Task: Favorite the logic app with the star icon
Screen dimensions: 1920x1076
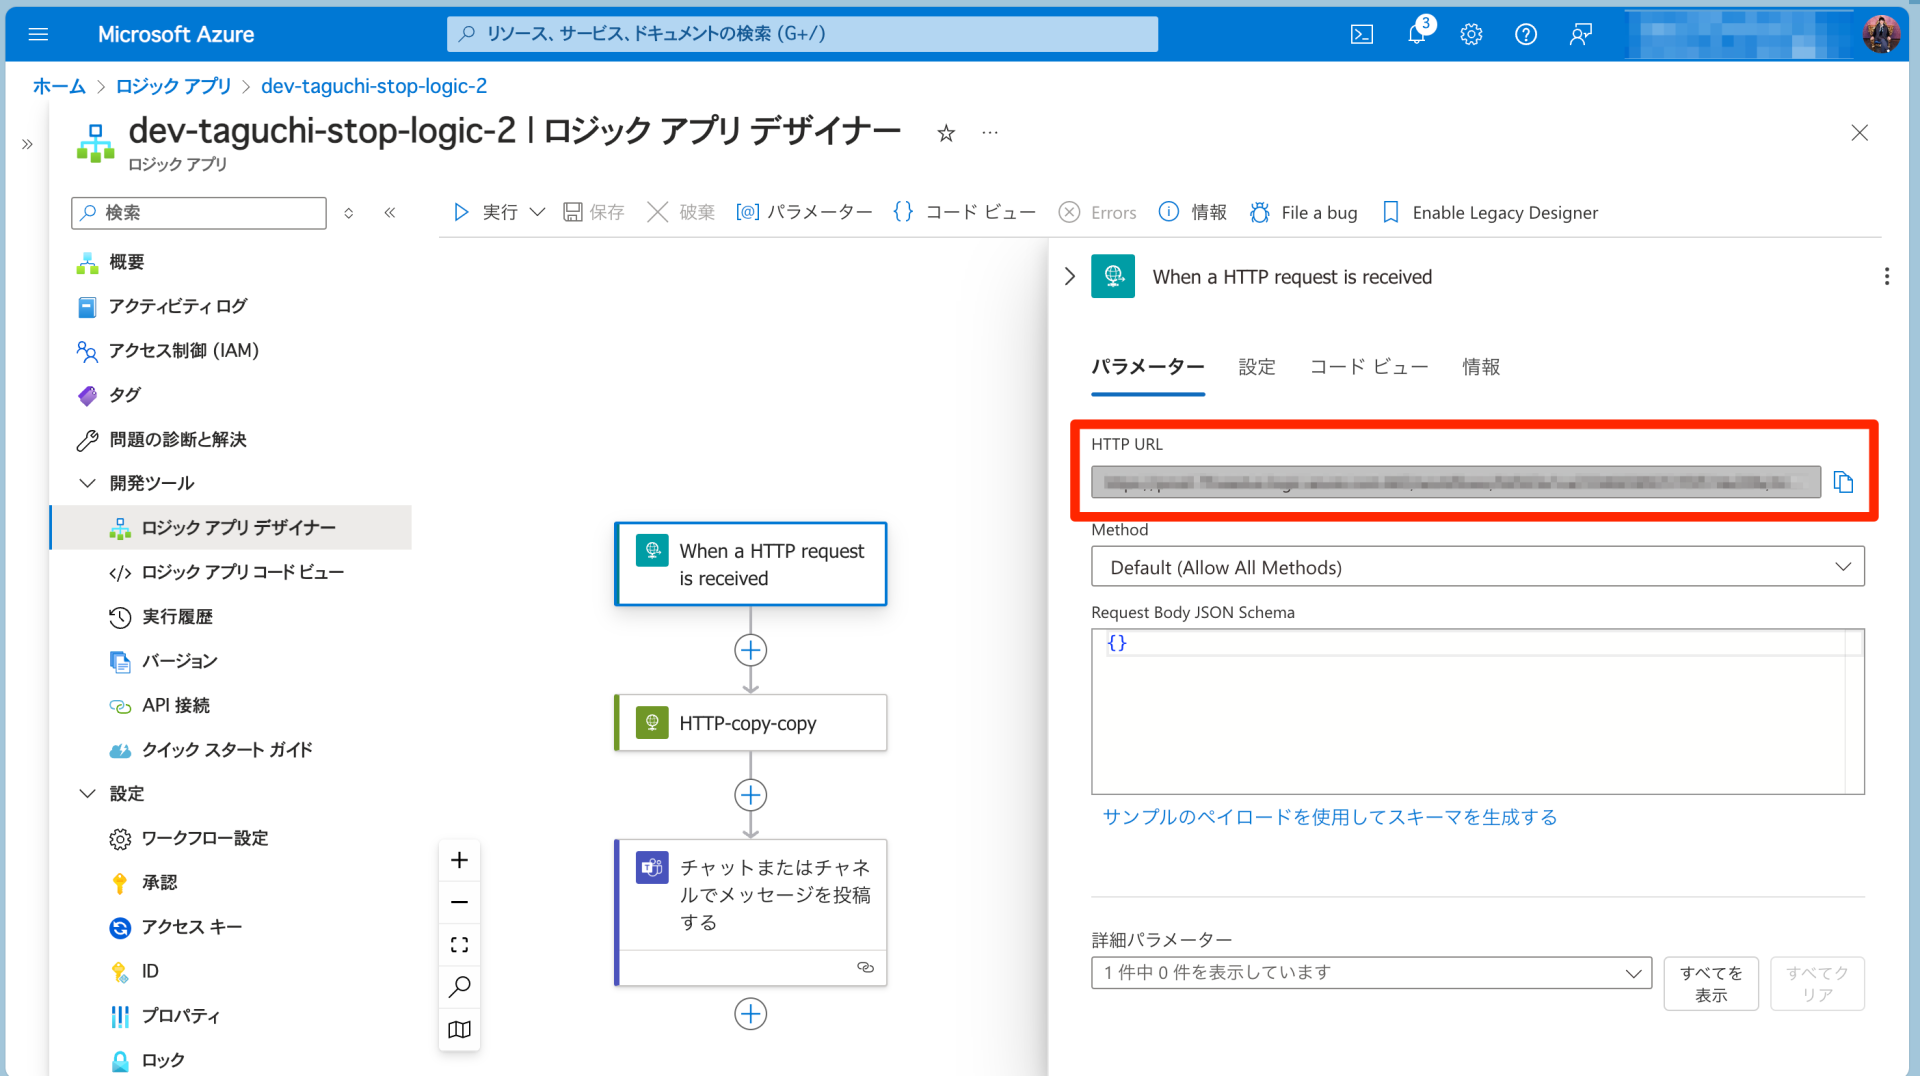Action: (x=945, y=131)
